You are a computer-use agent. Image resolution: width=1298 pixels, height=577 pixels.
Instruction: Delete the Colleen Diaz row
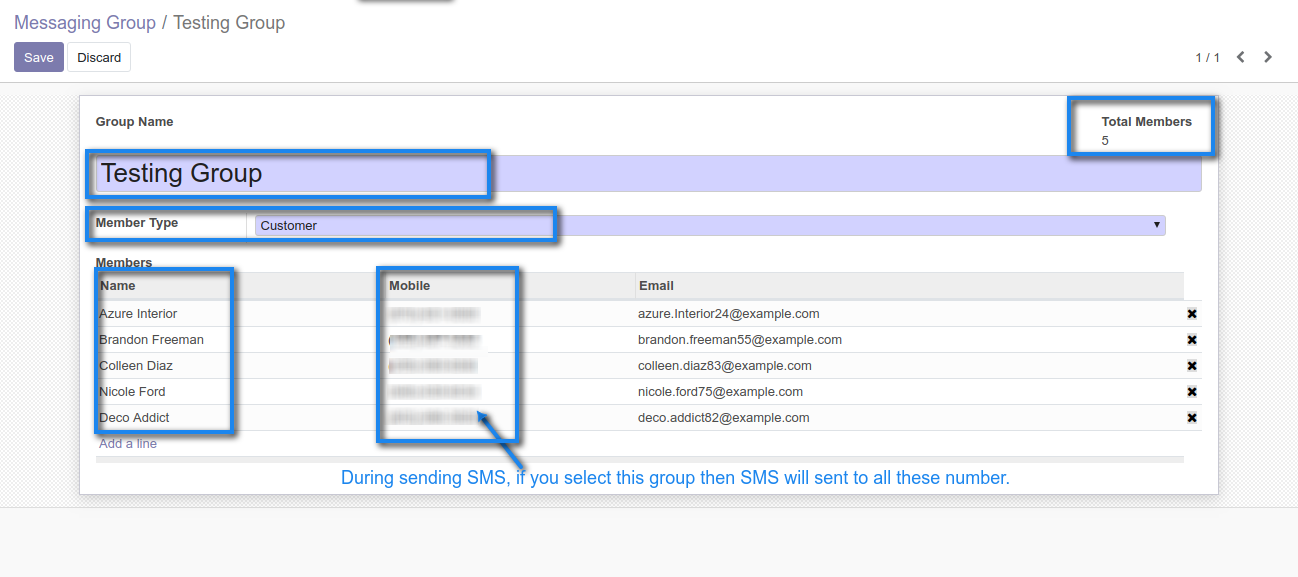[x=1192, y=366]
